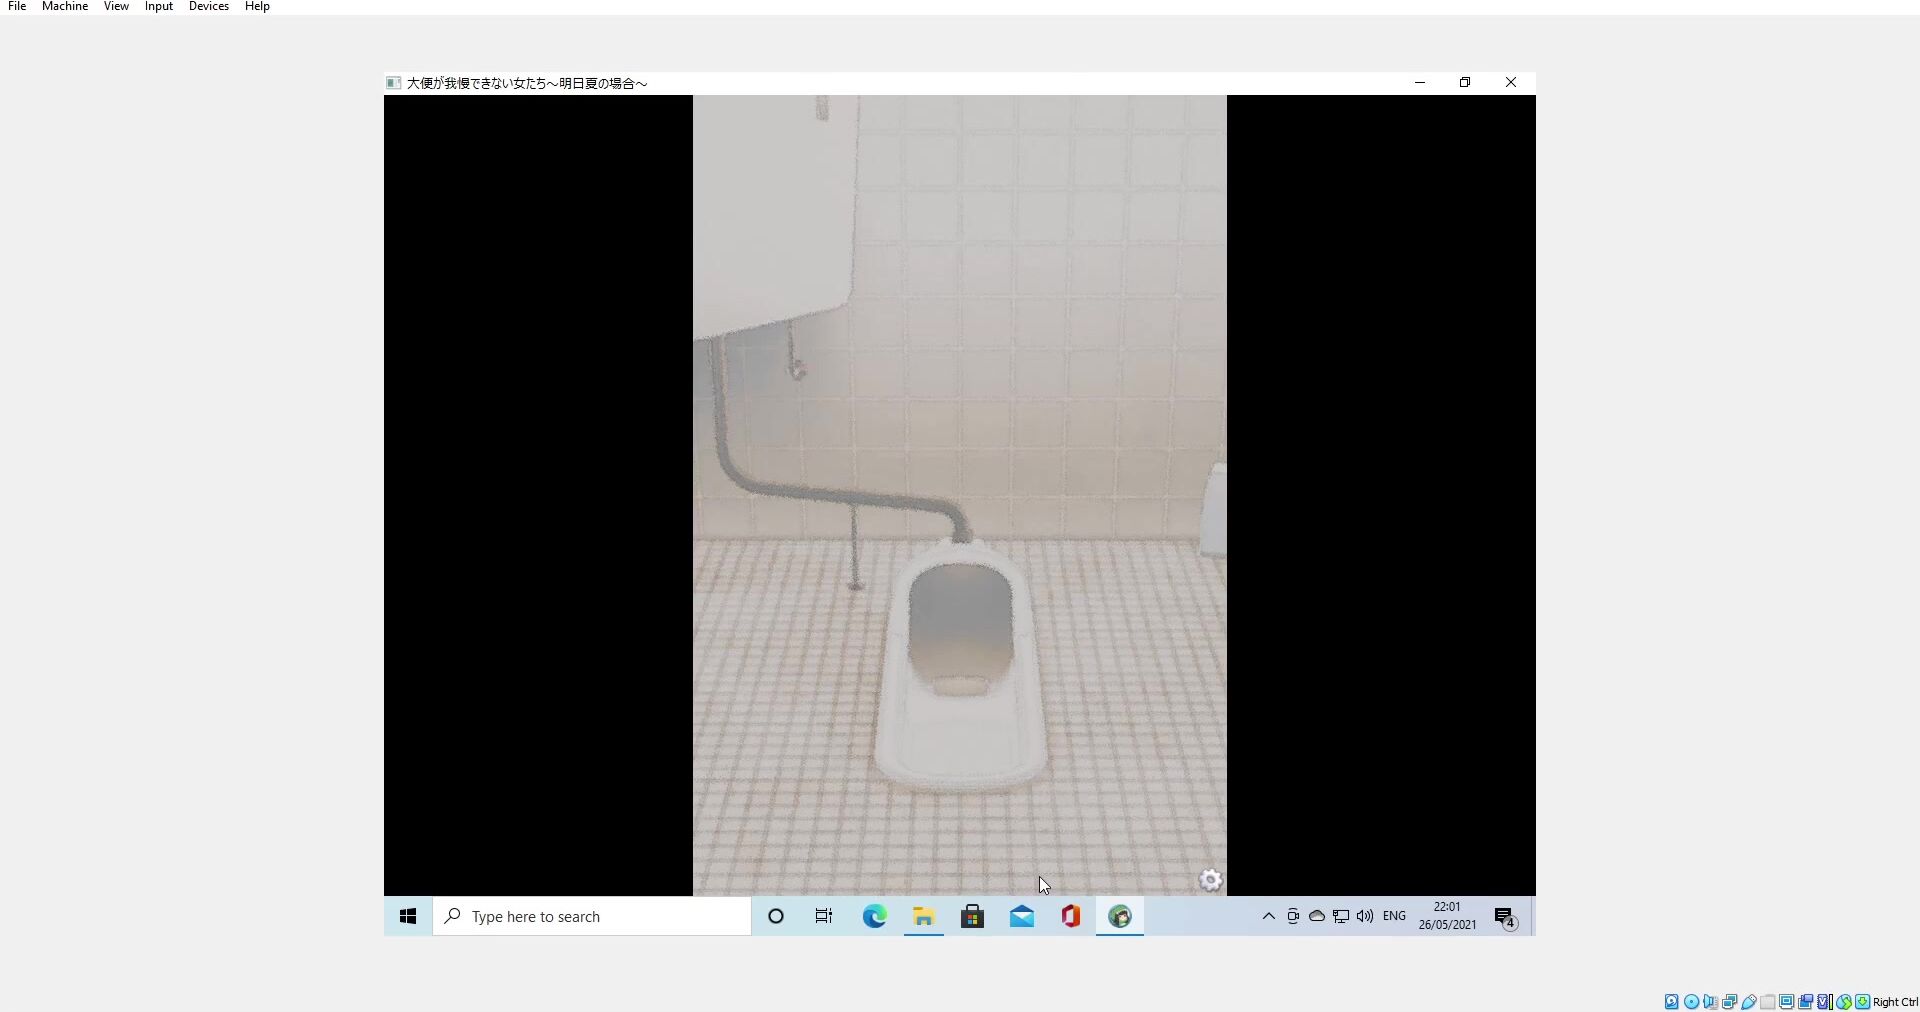Open Microsoft Edge from the taskbar
The height and width of the screenshot is (1012, 1920).
coord(874,916)
